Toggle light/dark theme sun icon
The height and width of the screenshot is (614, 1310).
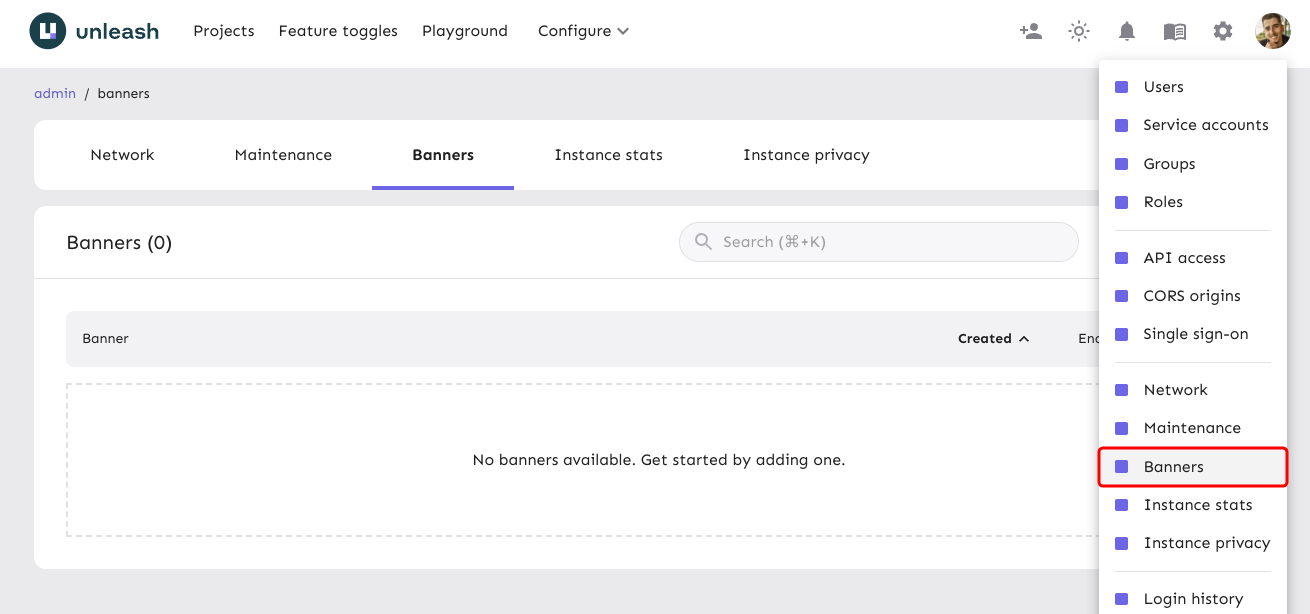(x=1079, y=31)
